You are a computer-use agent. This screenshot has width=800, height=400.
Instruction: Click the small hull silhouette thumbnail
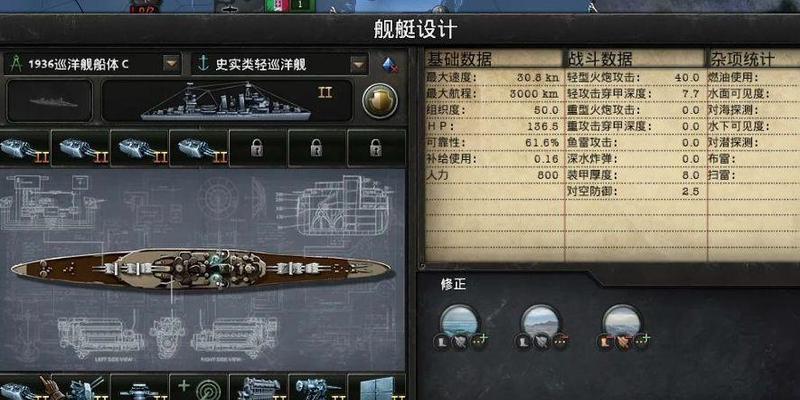[x=49, y=101]
